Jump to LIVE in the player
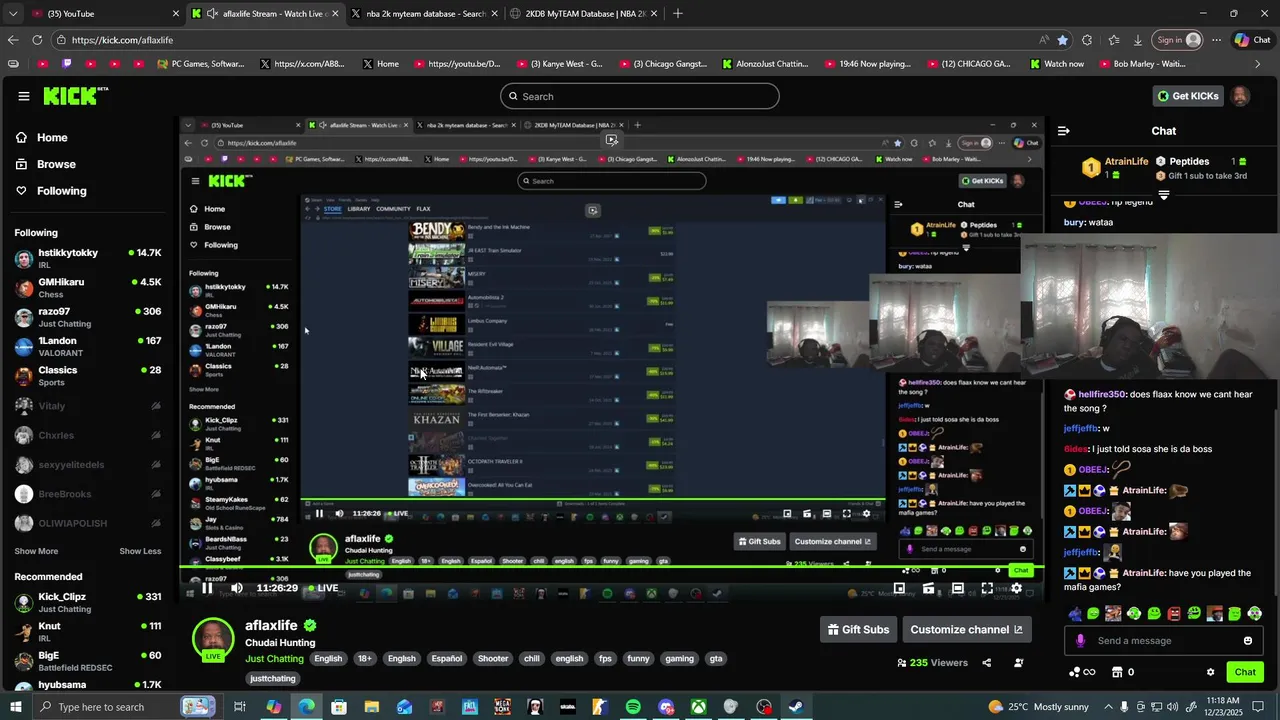This screenshot has height=720, width=1280. (x=321, y=588)
